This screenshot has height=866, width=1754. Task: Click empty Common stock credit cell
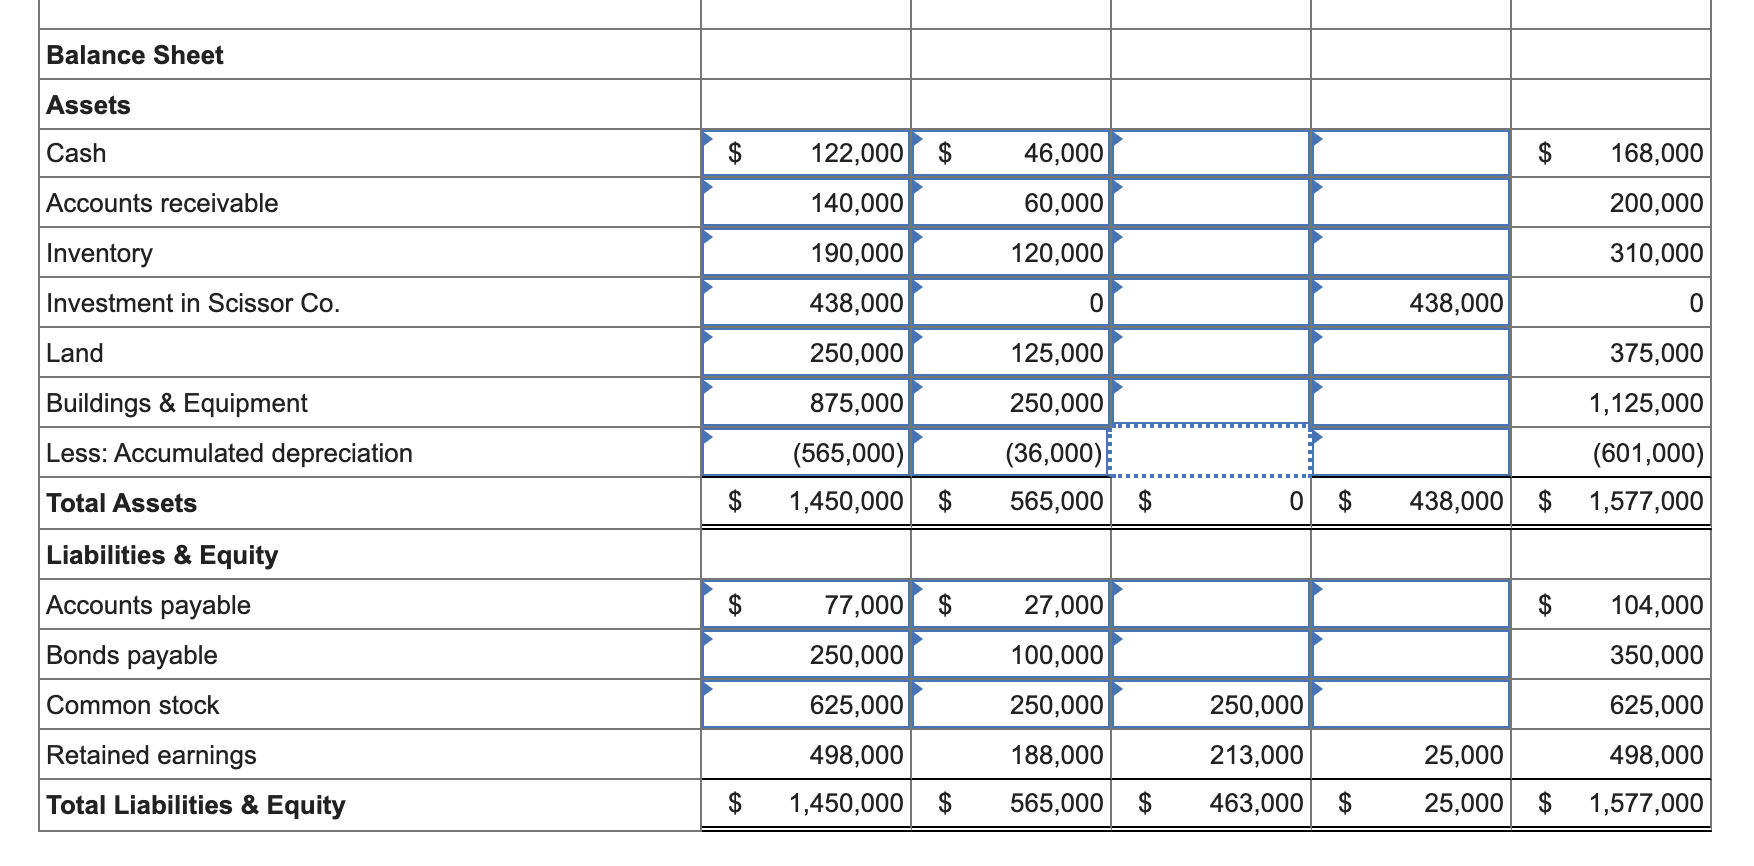click(1410, 705)
